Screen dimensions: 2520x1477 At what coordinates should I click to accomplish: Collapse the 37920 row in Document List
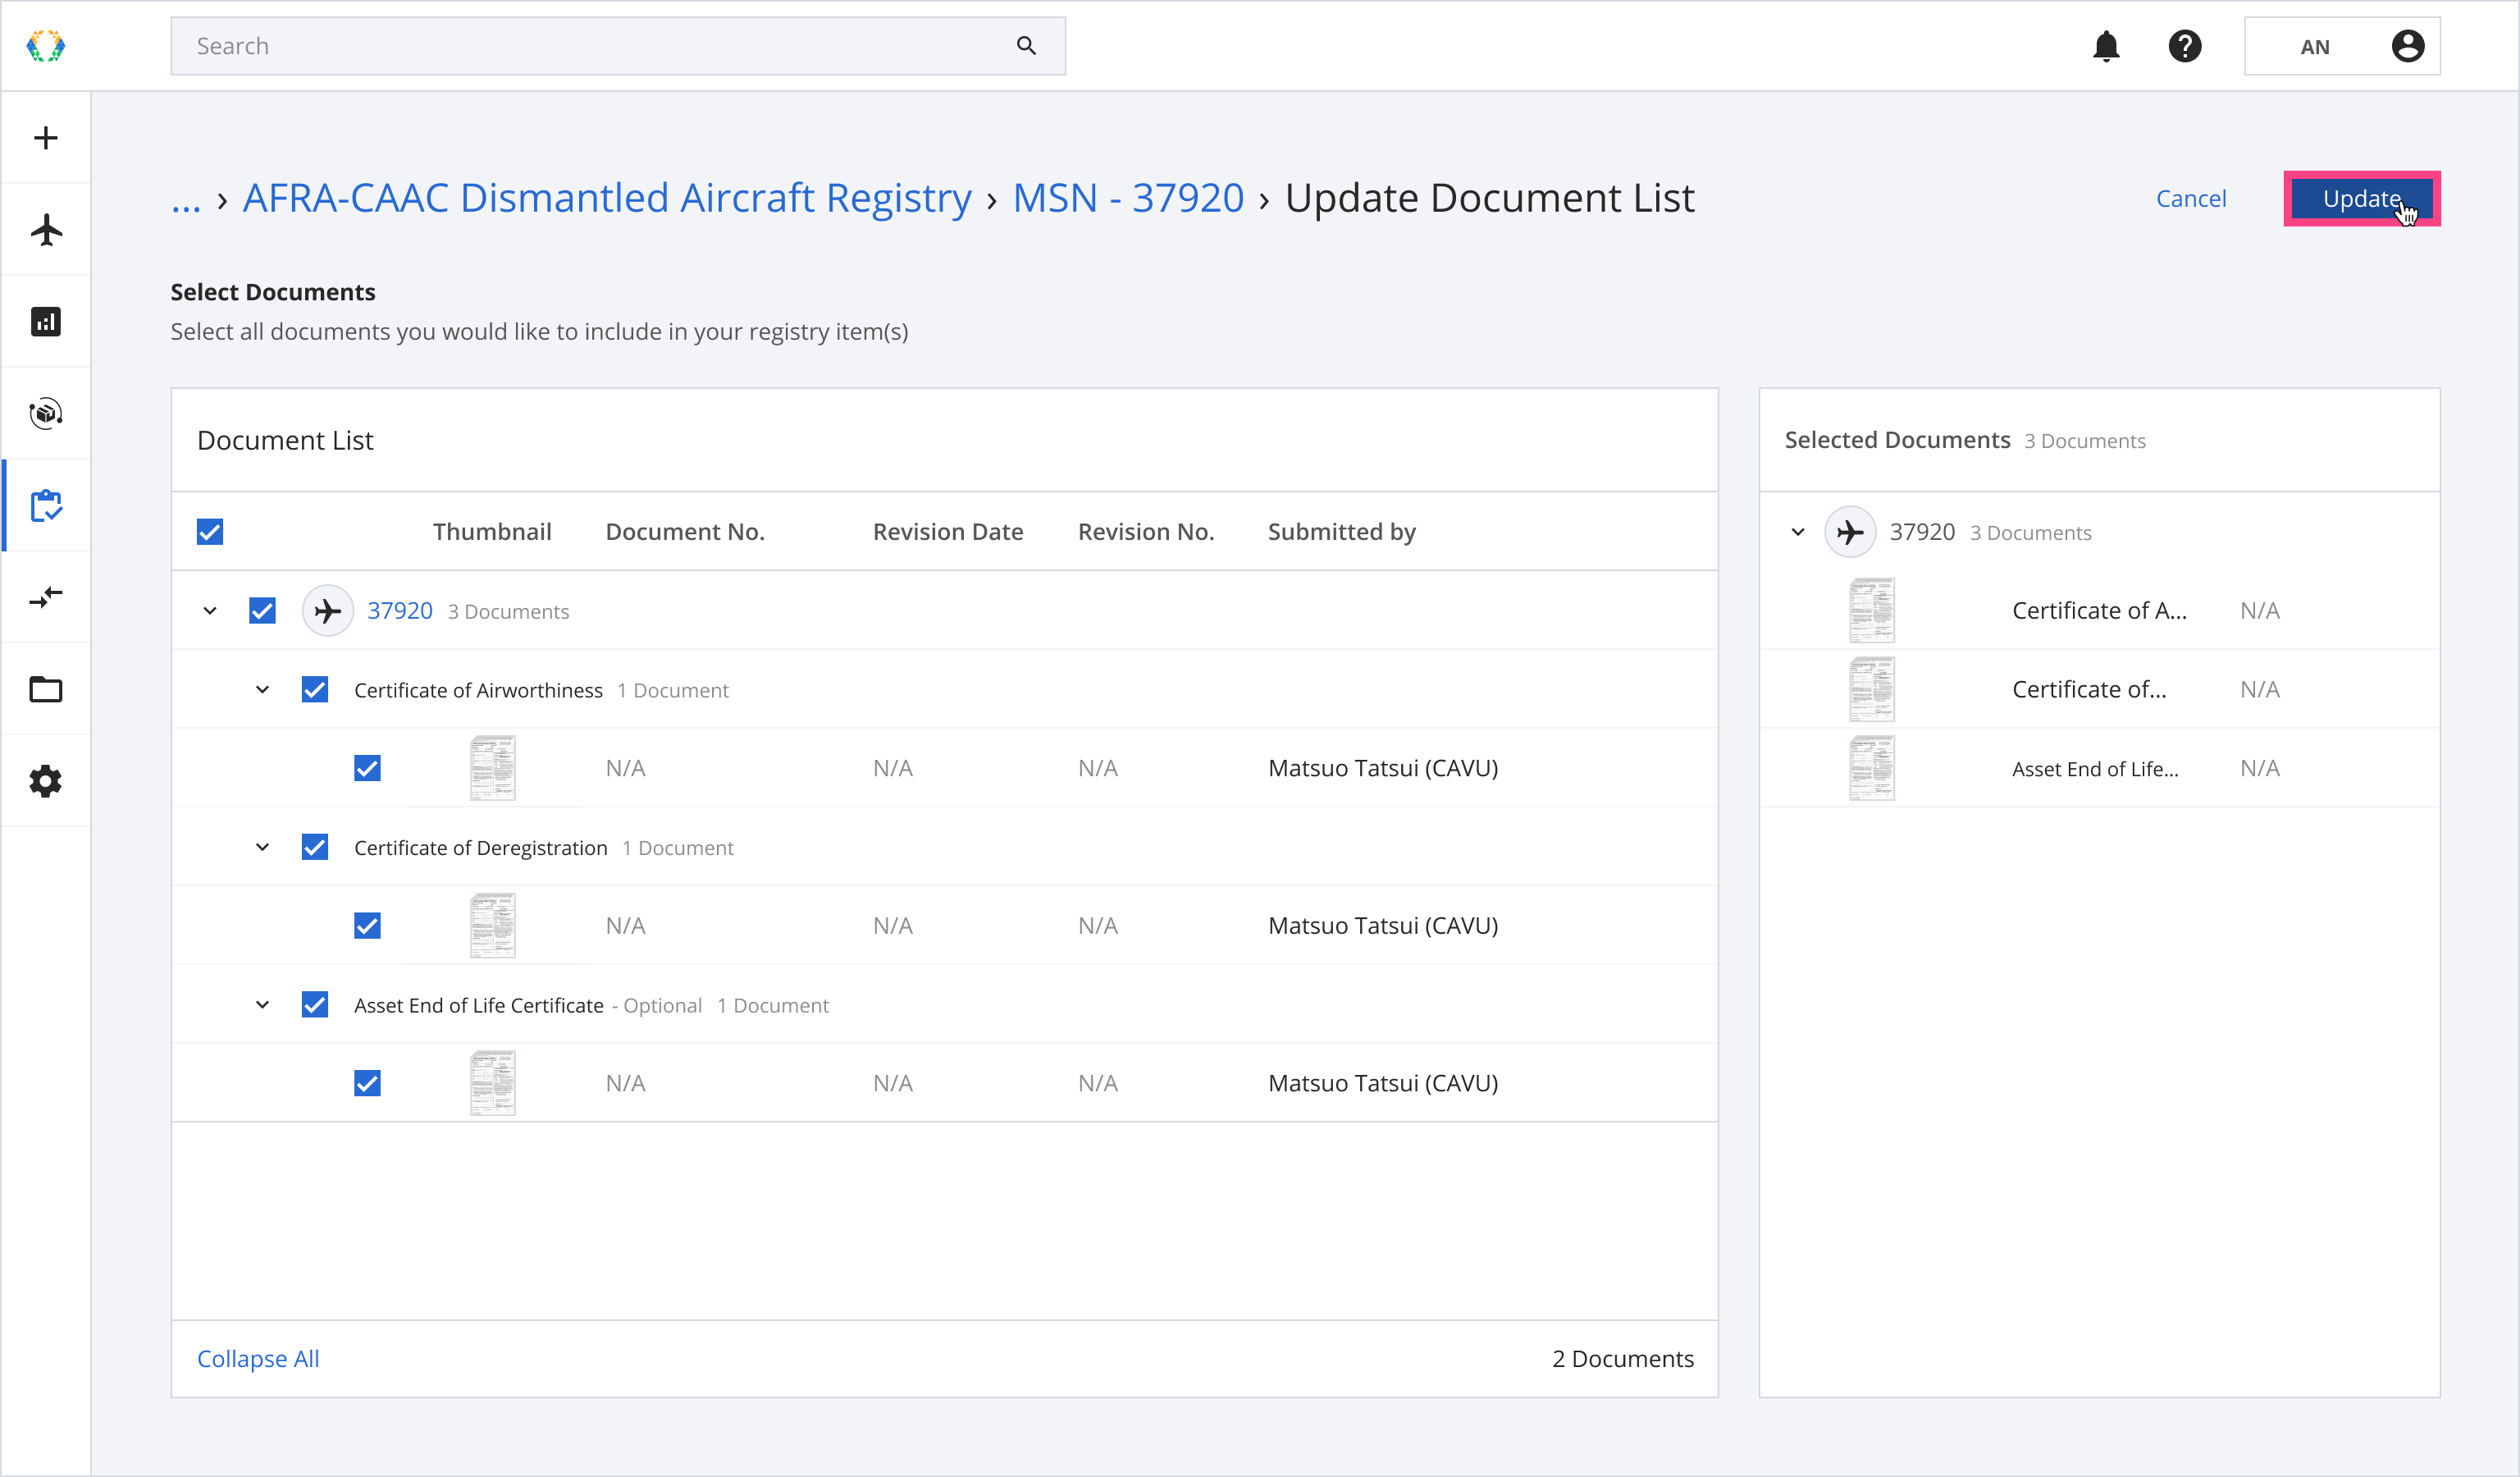[x=210, y=611]
